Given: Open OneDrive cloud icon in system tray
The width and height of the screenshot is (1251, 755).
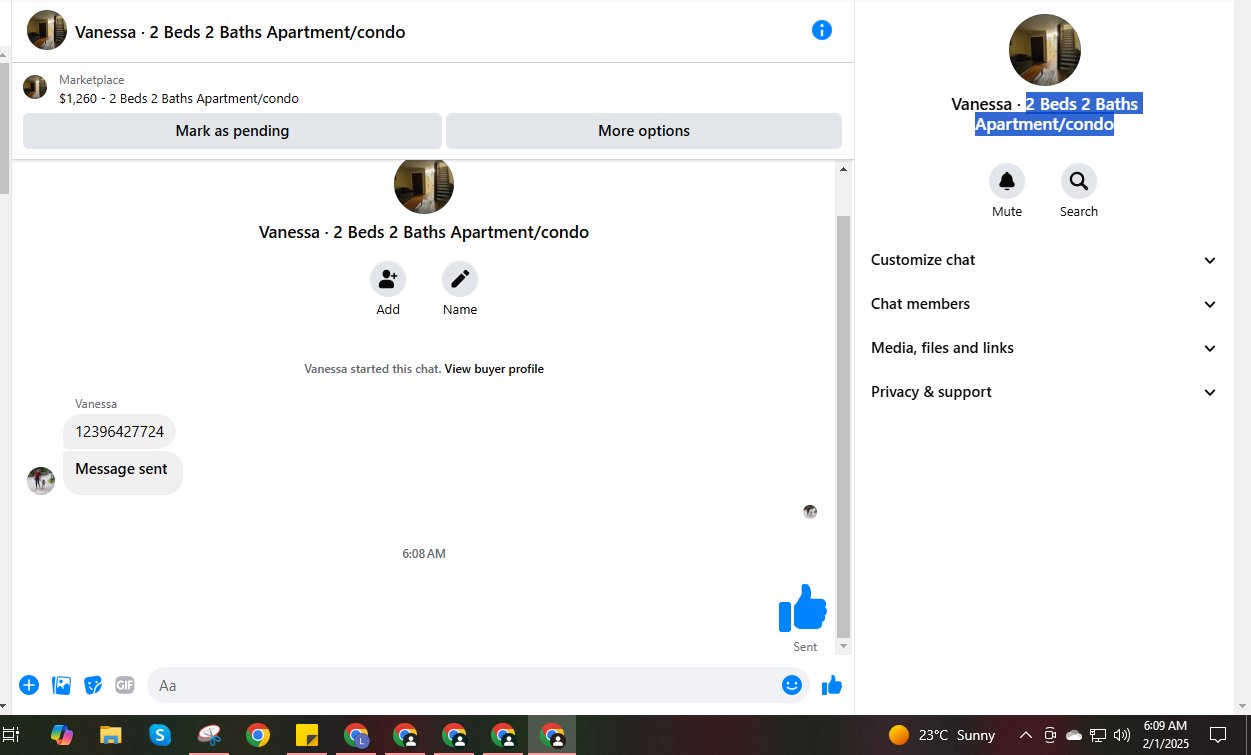Looking at the screenshot, I should click(x=1074, y=735).
